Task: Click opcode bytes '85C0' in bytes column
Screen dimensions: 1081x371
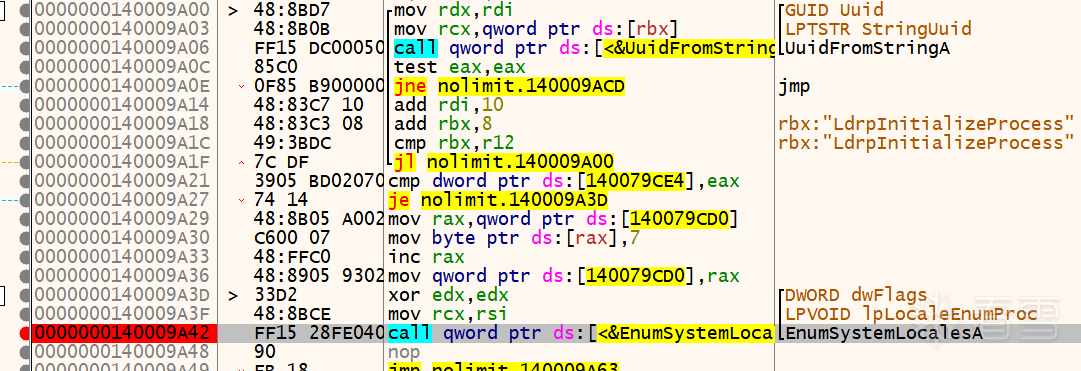Action: 276,67
